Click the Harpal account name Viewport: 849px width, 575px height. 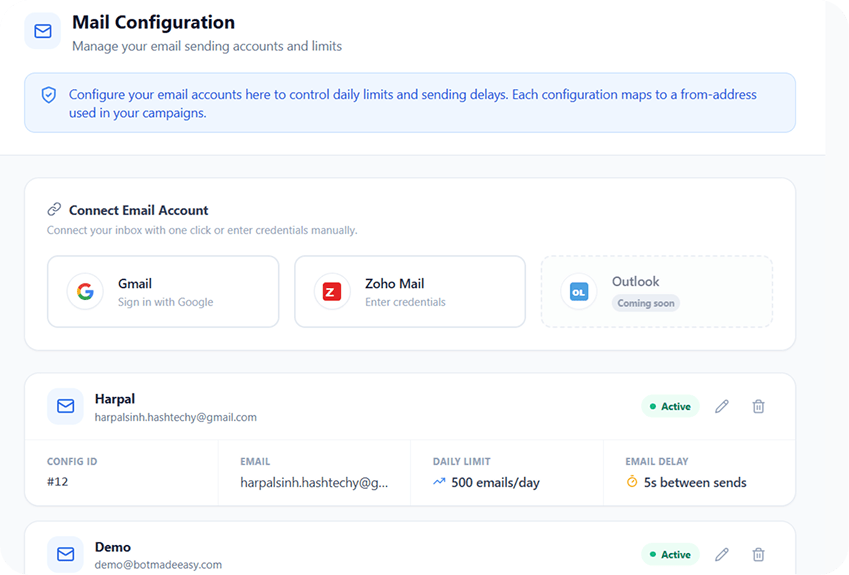pos(115,399)
